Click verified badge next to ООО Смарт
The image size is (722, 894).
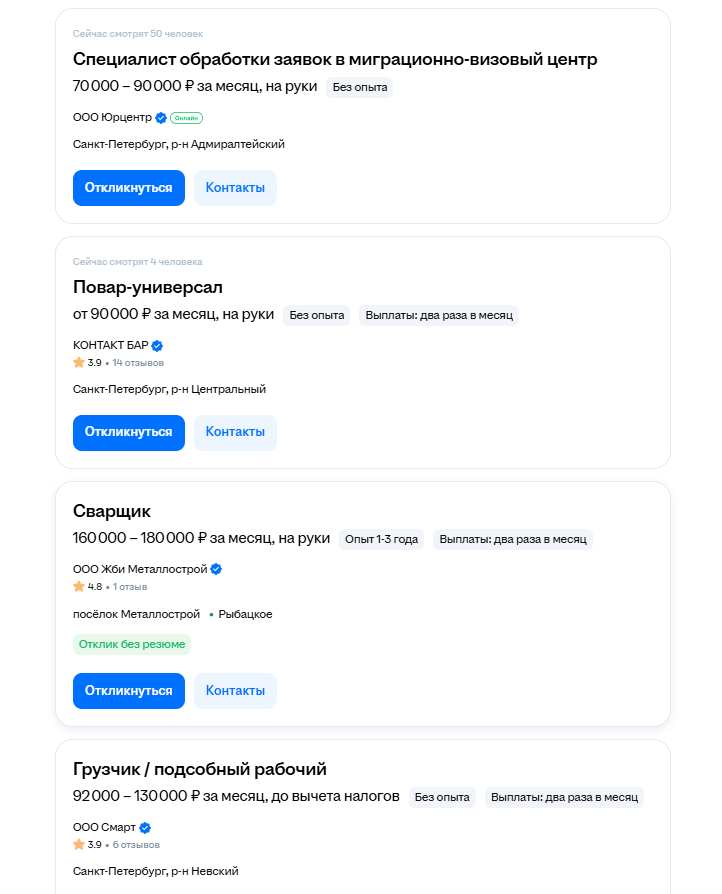click(x=145, y=828)
